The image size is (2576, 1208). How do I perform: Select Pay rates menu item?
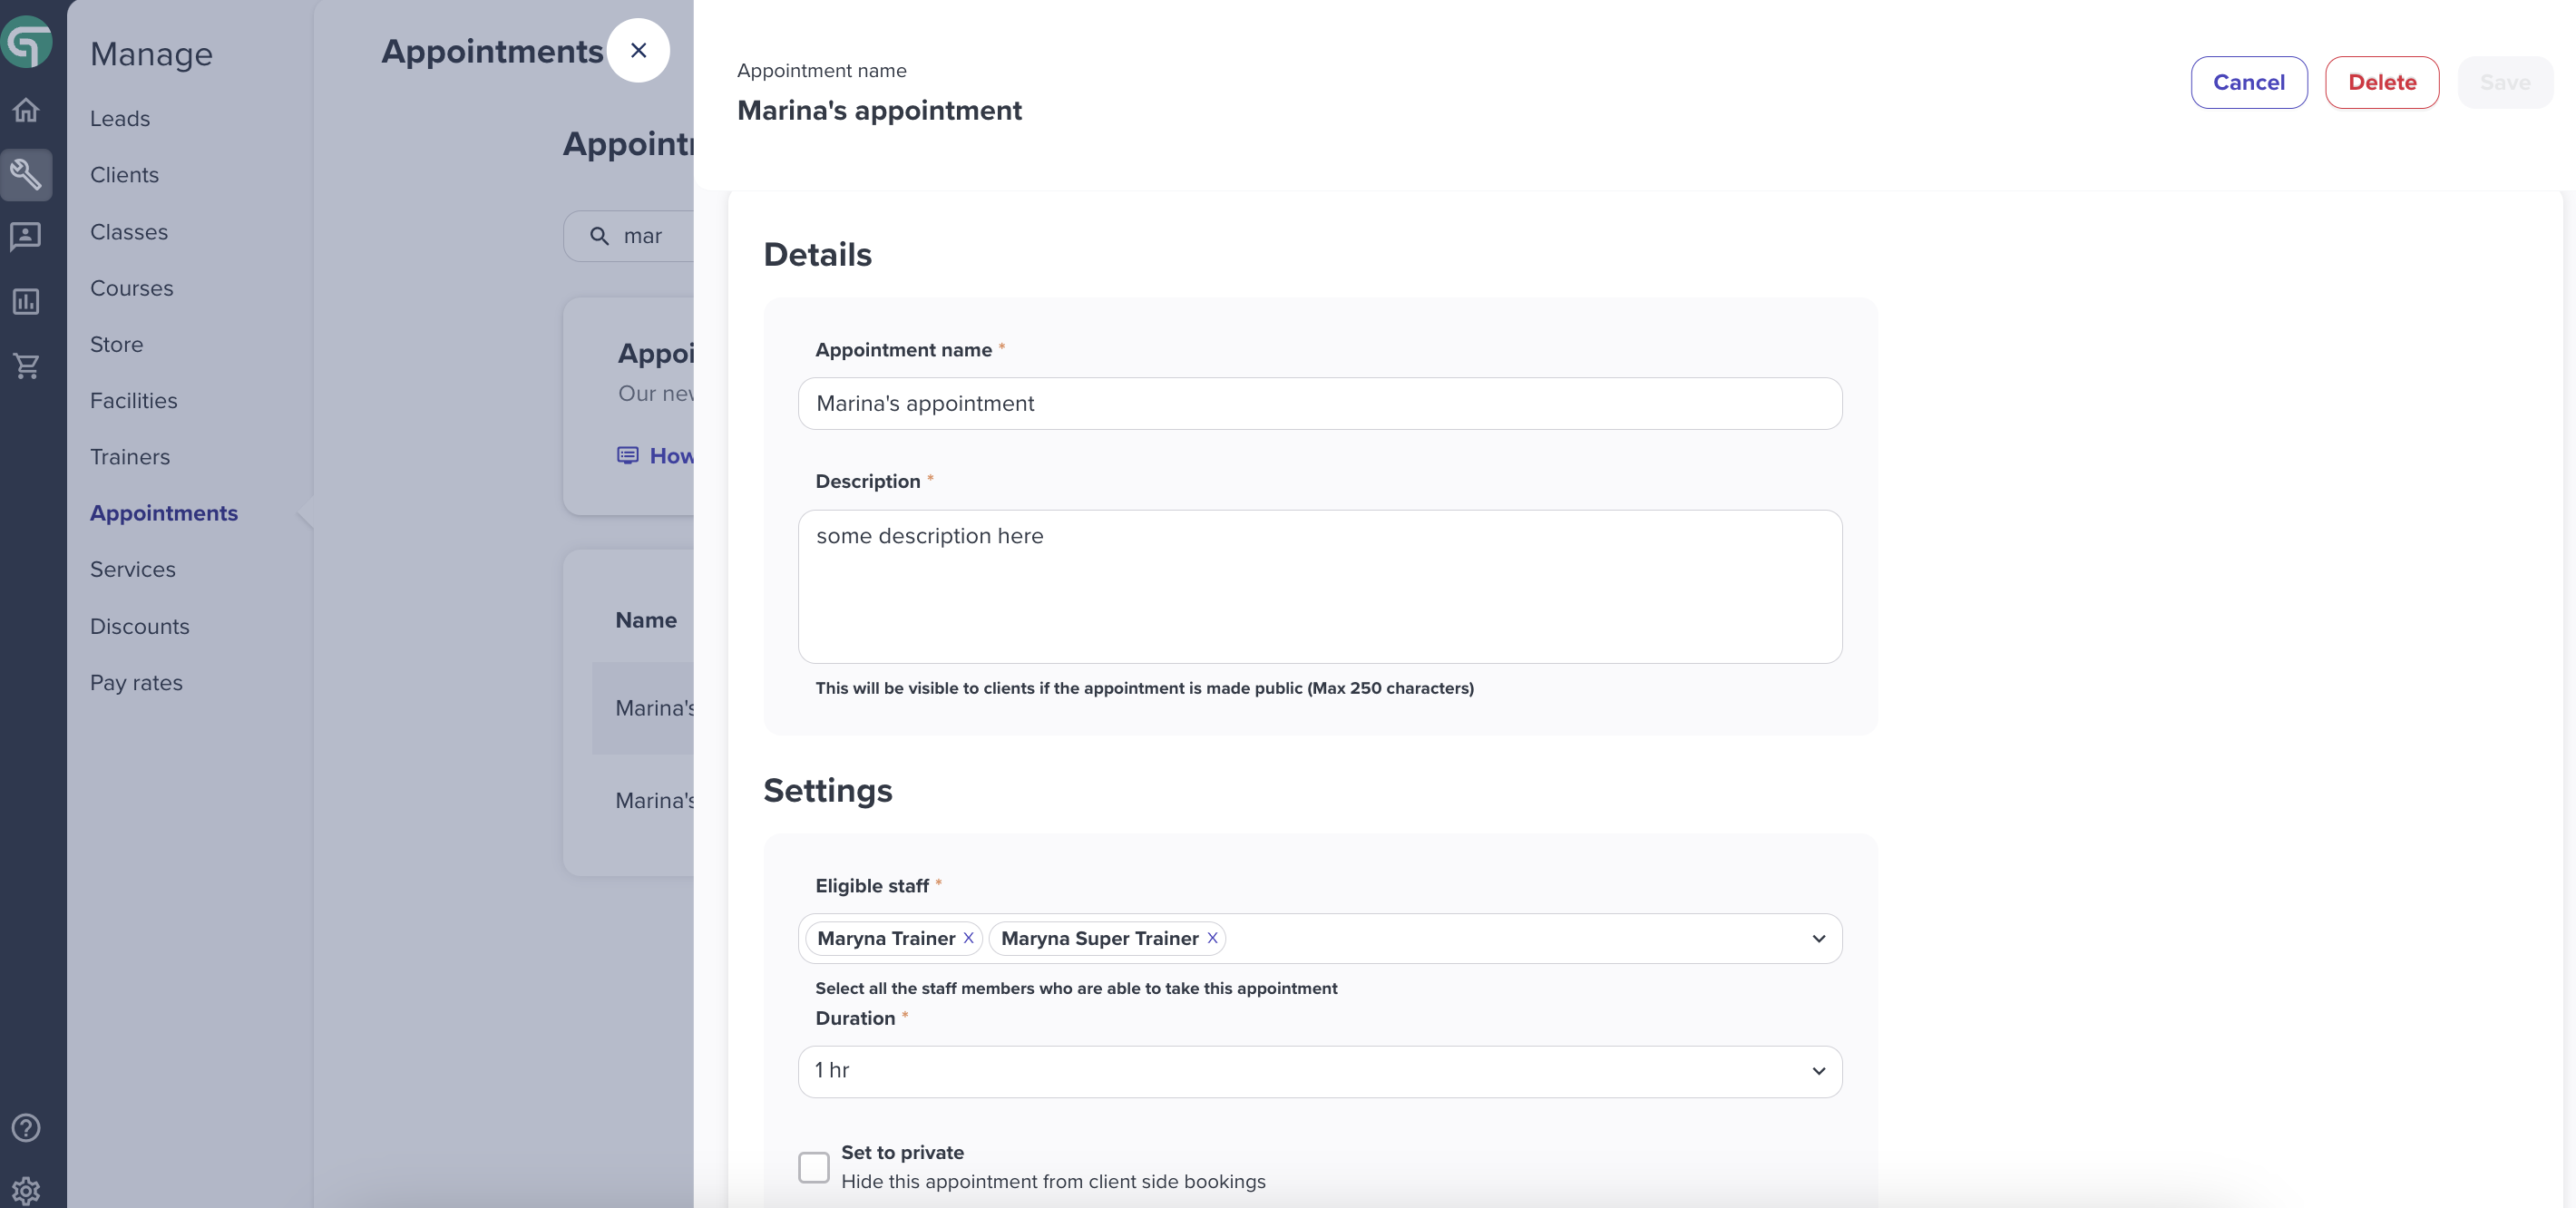(136, 683)
